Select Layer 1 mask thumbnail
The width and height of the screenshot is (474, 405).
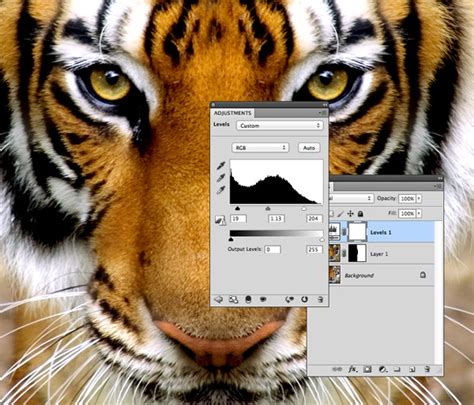tap(357, 253)
